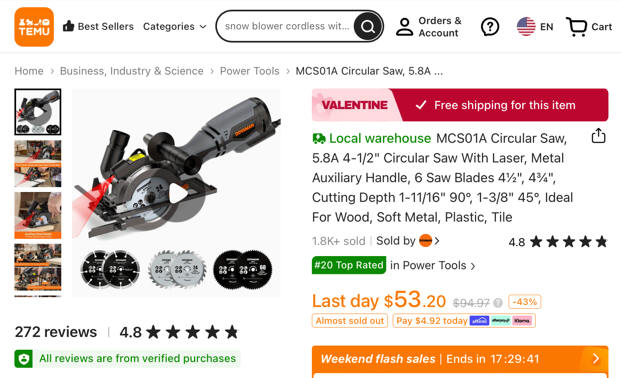Open Orders & Account menu
Image resolution: width=621 pixels, height=378 pixels.
click(x=429, y=27)
